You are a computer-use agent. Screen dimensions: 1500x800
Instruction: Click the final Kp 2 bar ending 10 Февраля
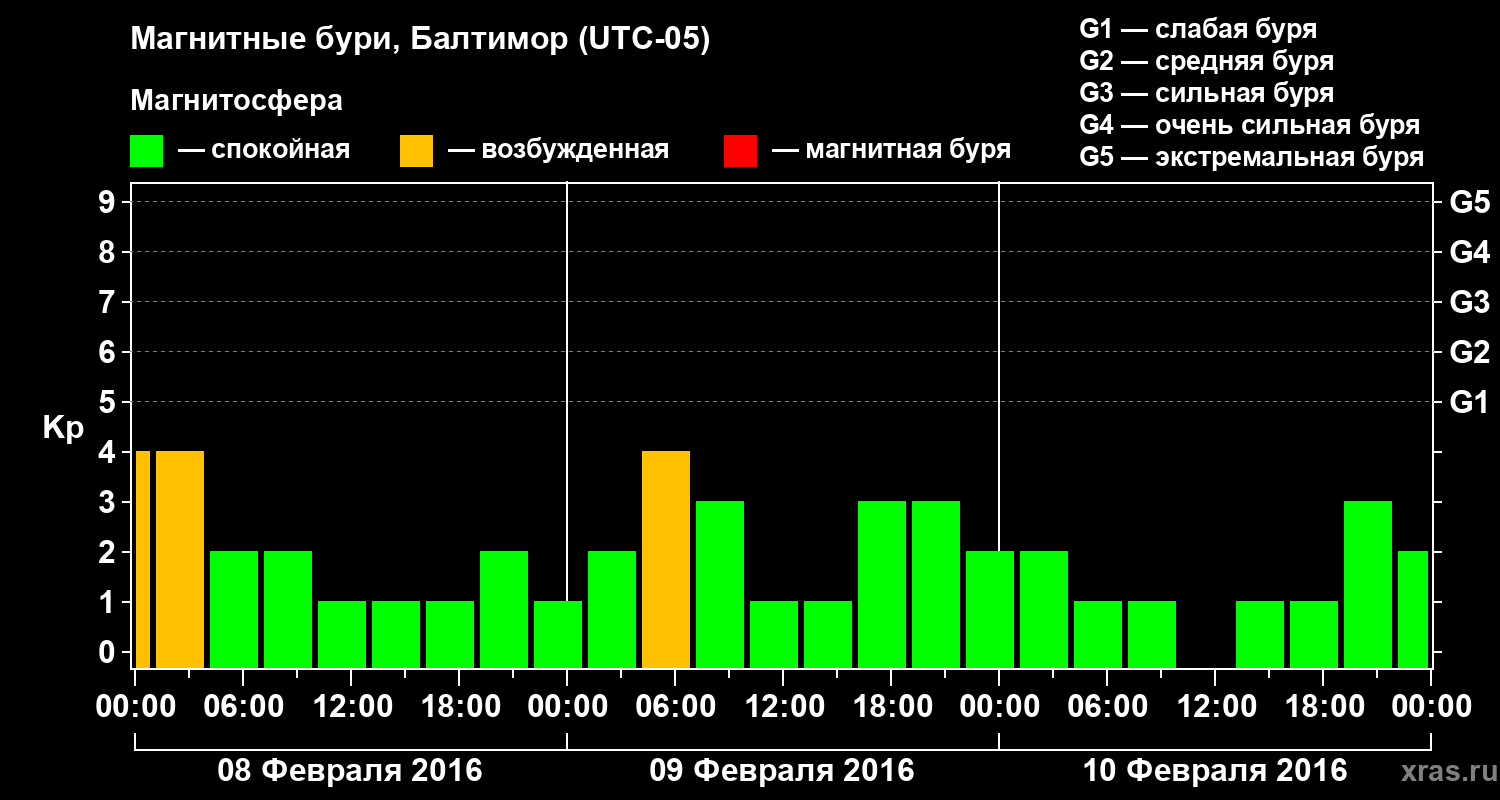click(1413, 609)
